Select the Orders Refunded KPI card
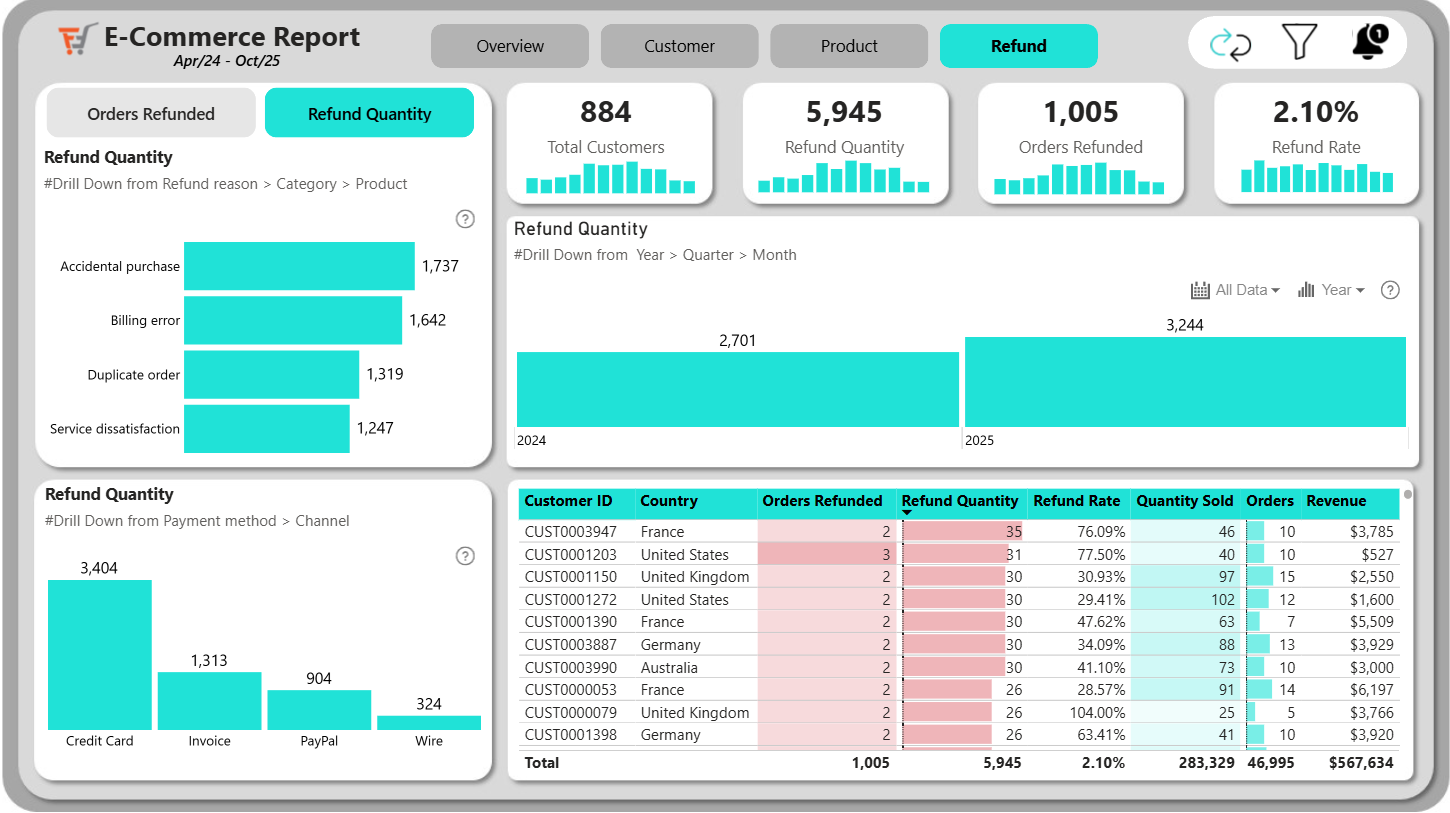Viewport: 1450px width, 813px height. (x=1080, y=143)
